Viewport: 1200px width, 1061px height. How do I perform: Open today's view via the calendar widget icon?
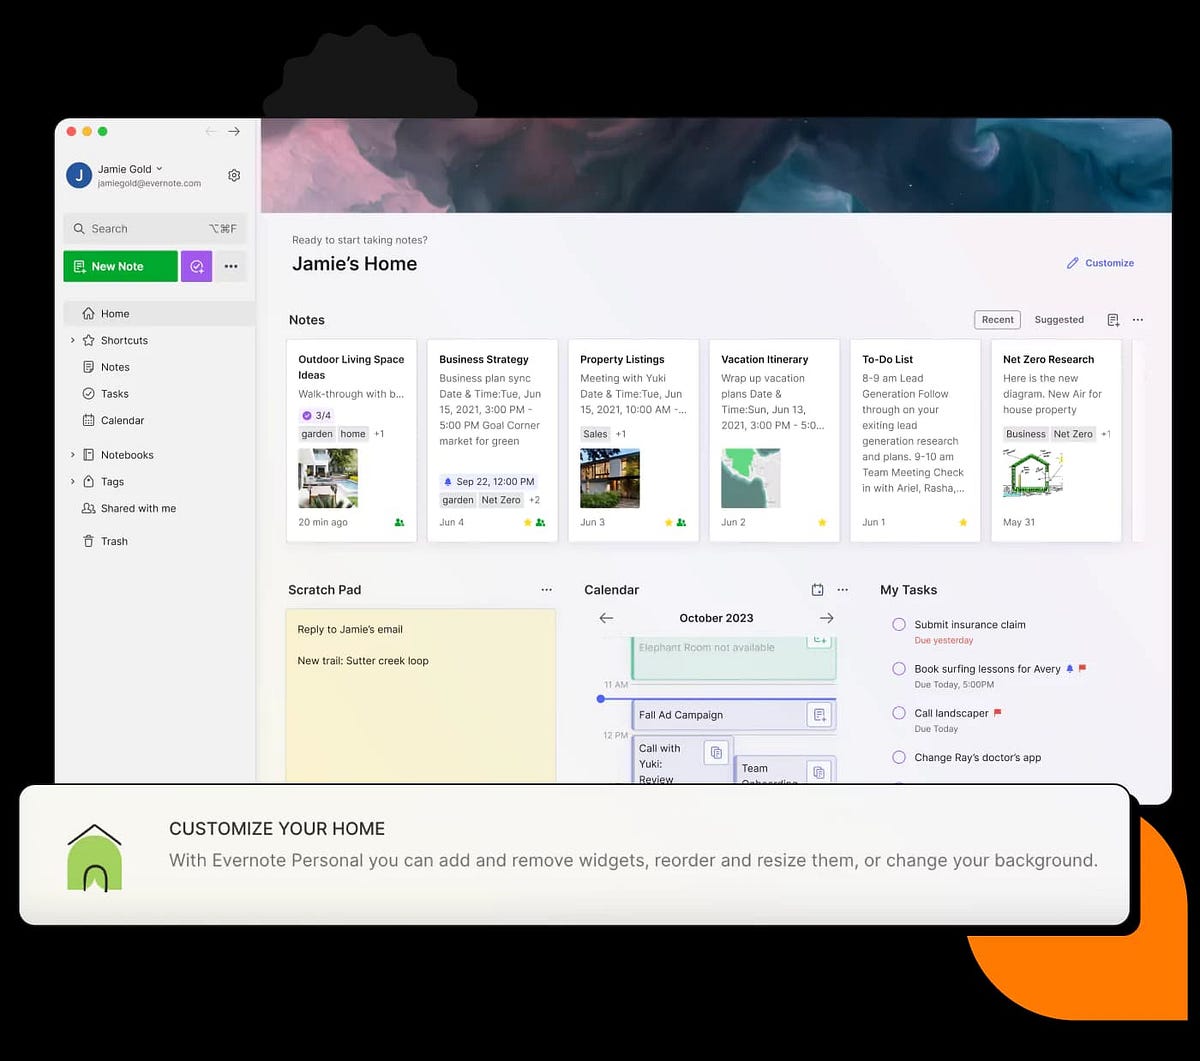click(817, 589)
